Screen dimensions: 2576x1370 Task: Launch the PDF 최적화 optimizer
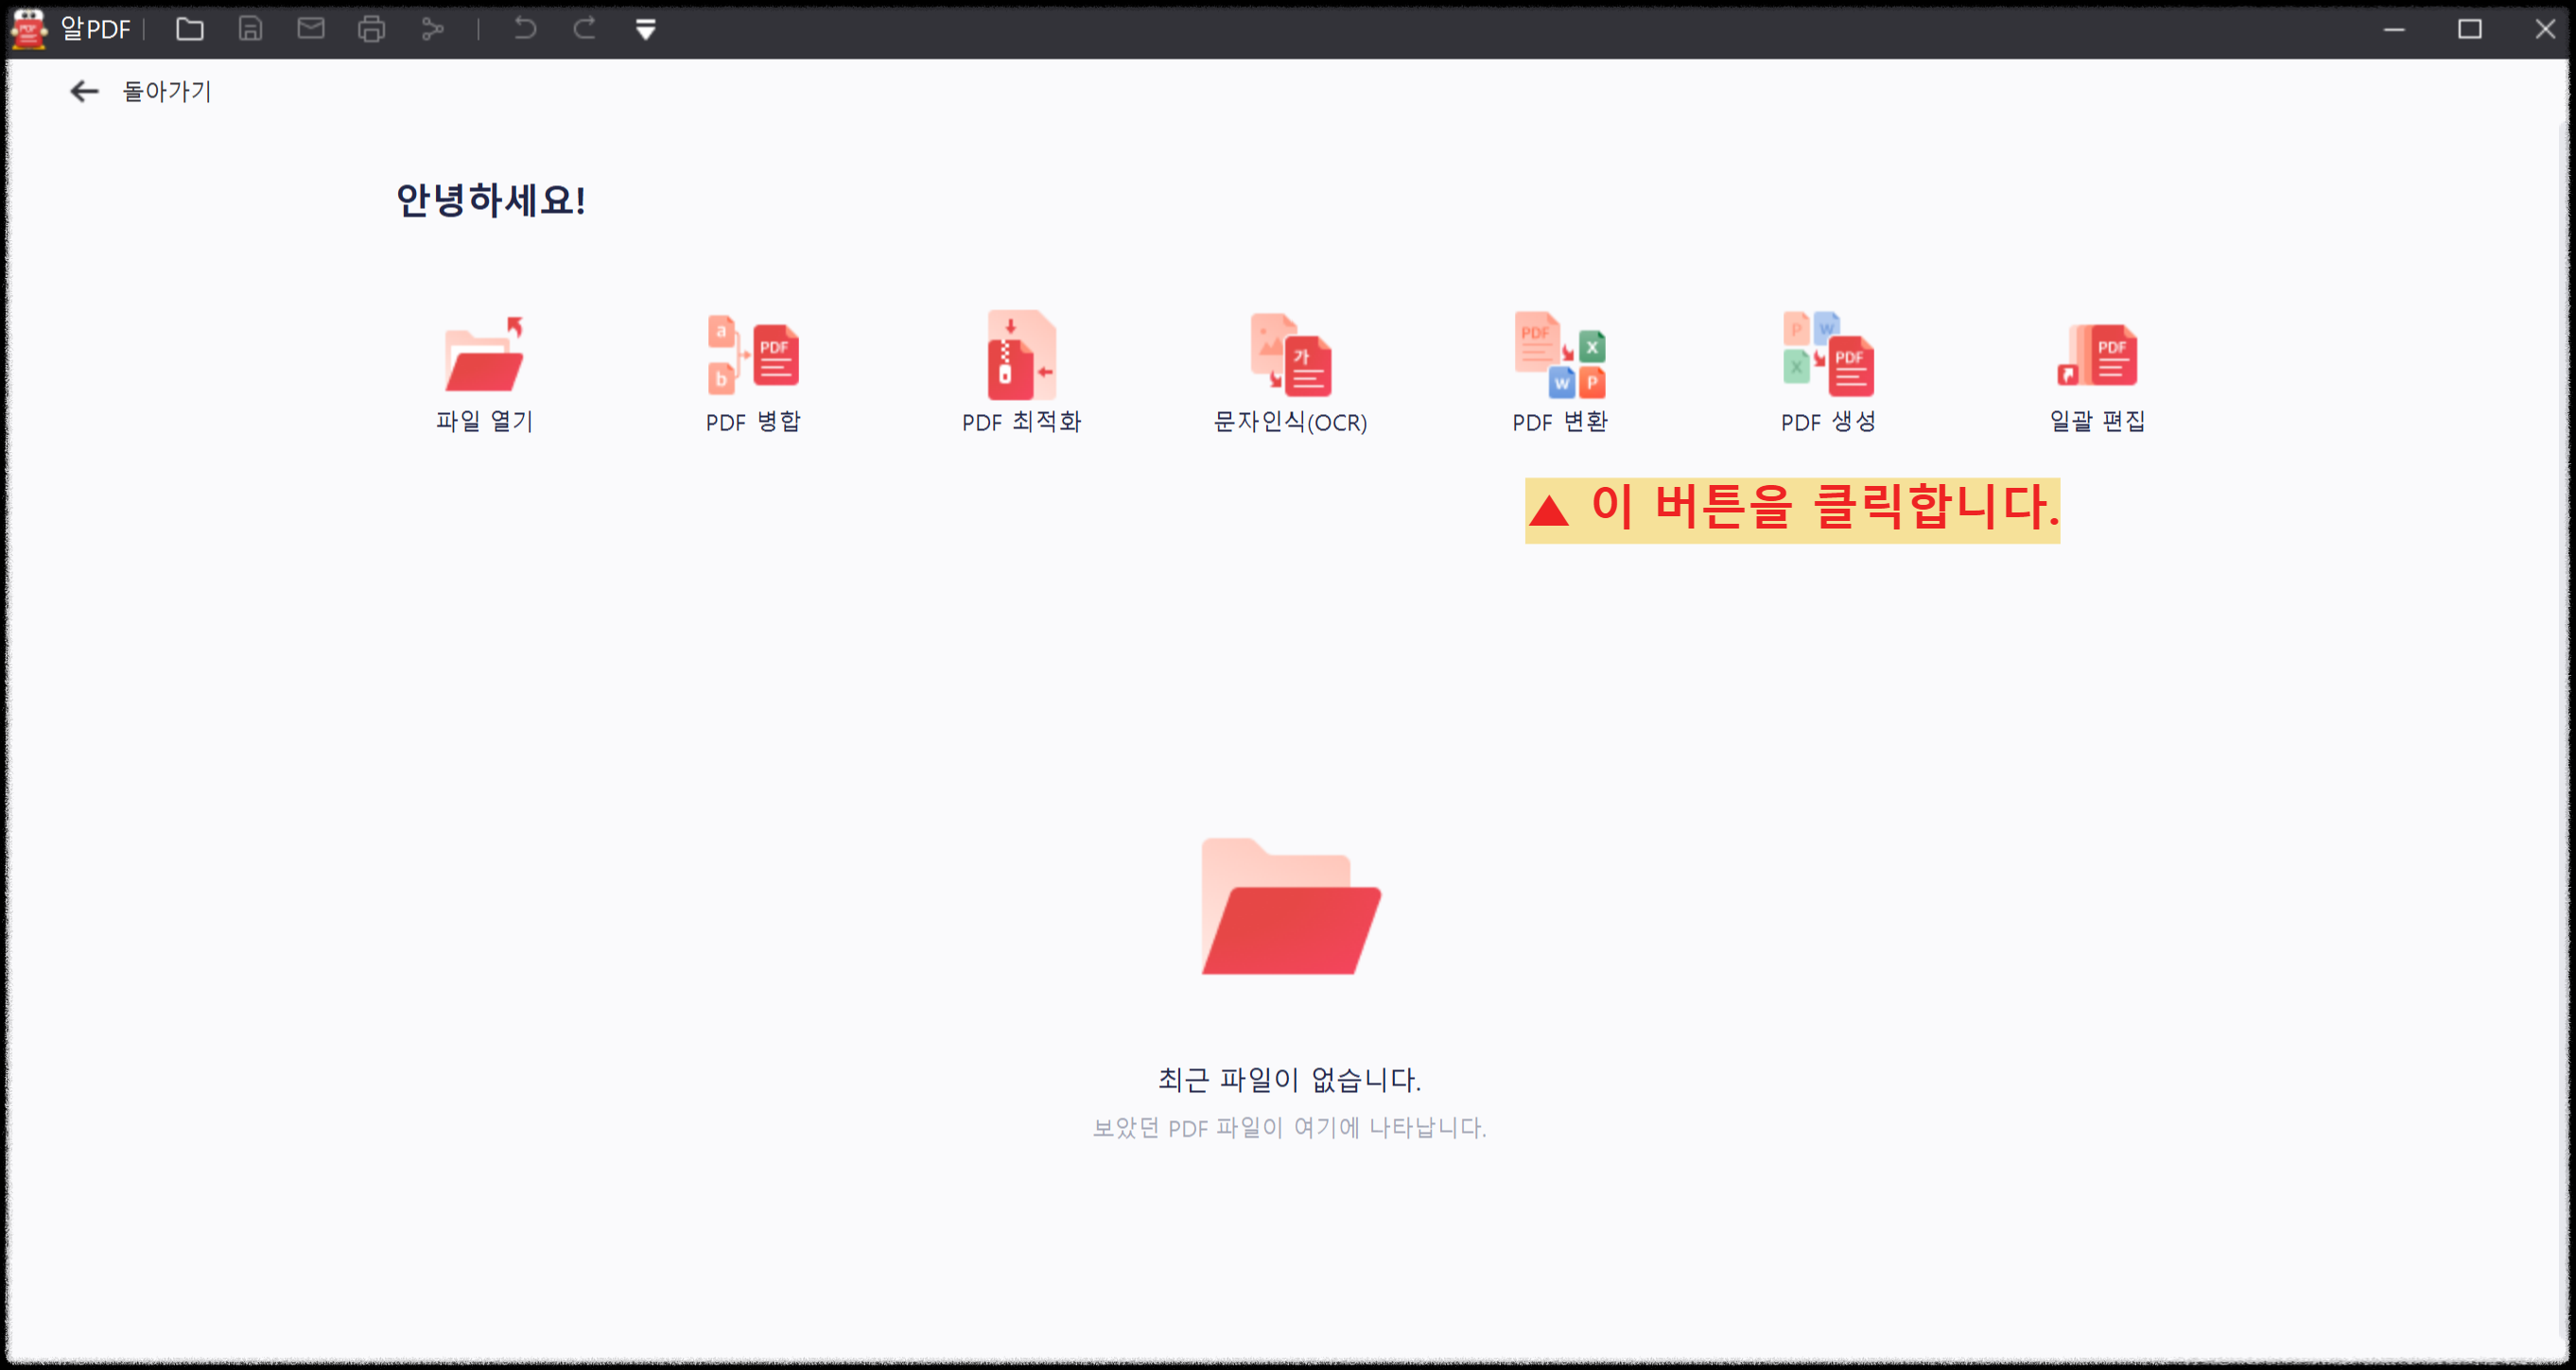click(x=1022, y=370)
